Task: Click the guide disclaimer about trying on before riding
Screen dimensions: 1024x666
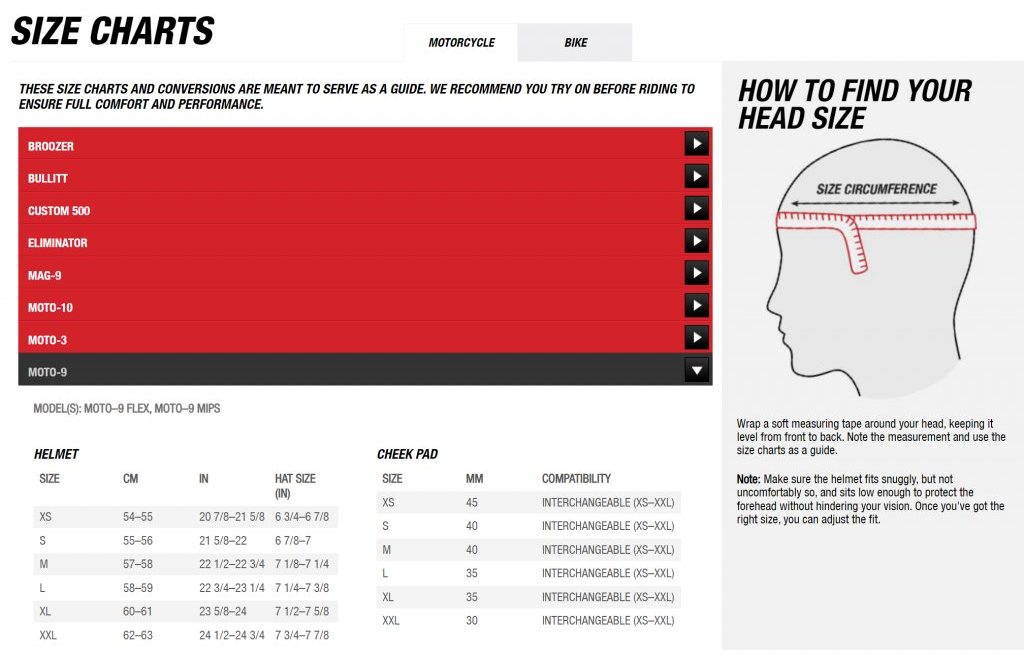Action: pyautogui.click(x=357, y=97)
